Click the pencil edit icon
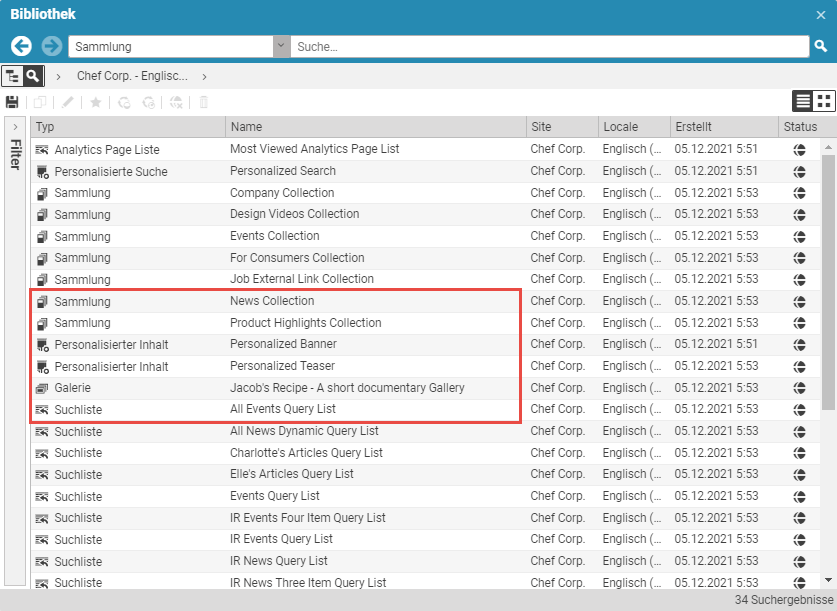The width and height of the screenshot is (837, 611). pos(68,102)
